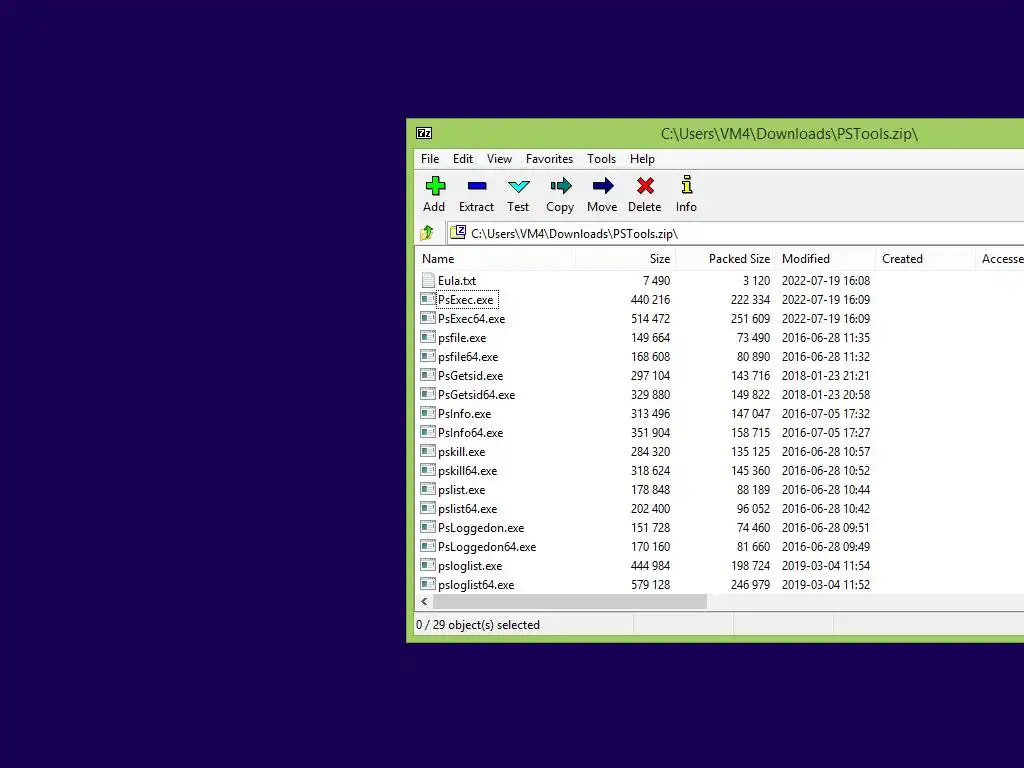Open the Help menu

(642, 159)
